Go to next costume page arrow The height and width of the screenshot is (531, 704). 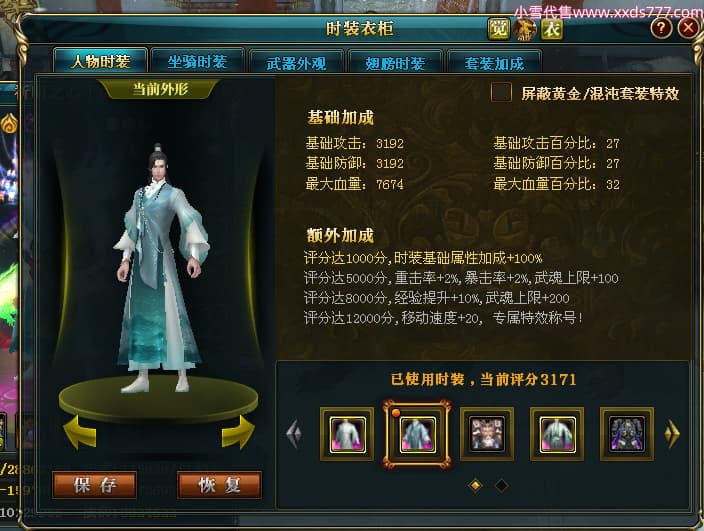[x=672, y=434]
